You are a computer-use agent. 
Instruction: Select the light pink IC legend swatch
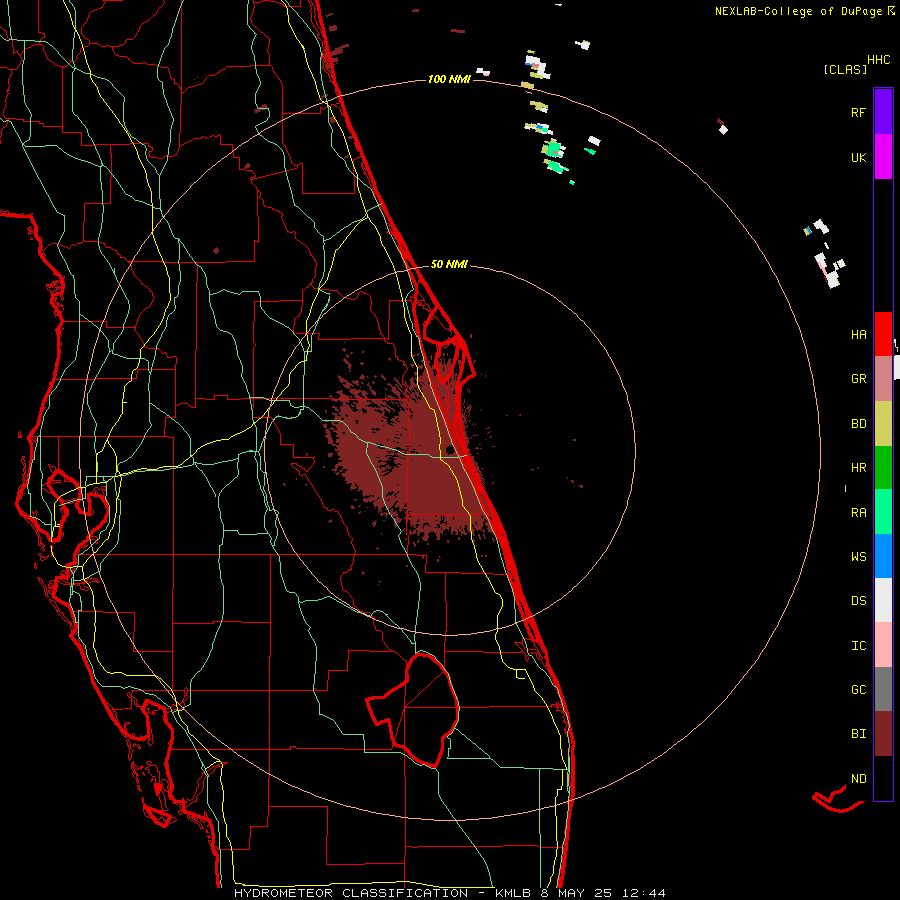883,645
